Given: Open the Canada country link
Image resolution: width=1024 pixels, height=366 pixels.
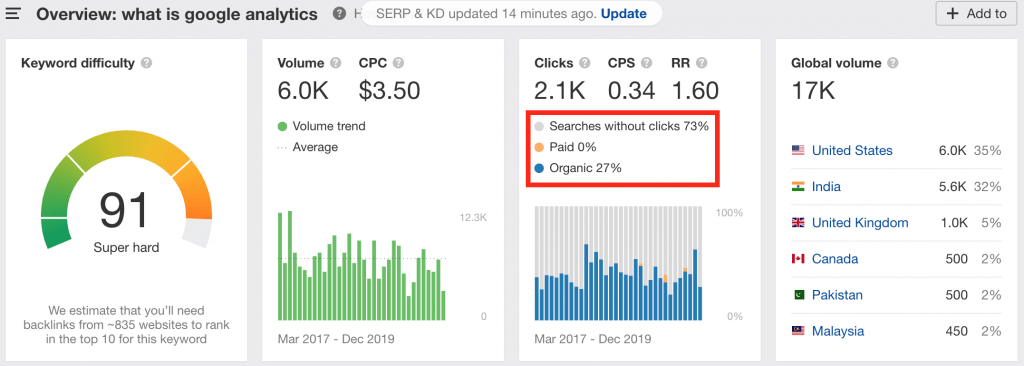Looking at the screenshot, I should [x=835, y=259].
